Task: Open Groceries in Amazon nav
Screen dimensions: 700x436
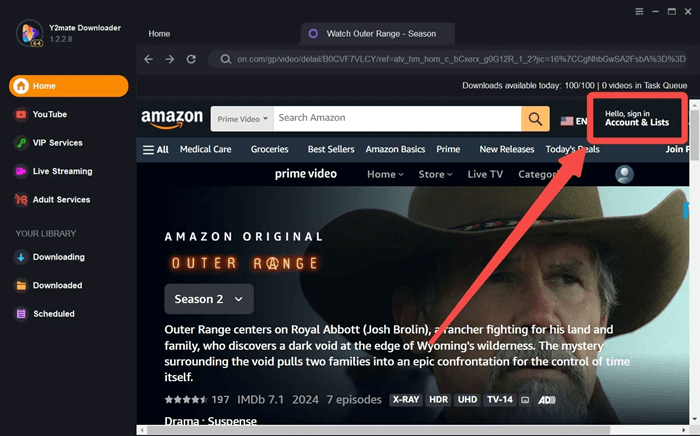Action: [270, 149]
